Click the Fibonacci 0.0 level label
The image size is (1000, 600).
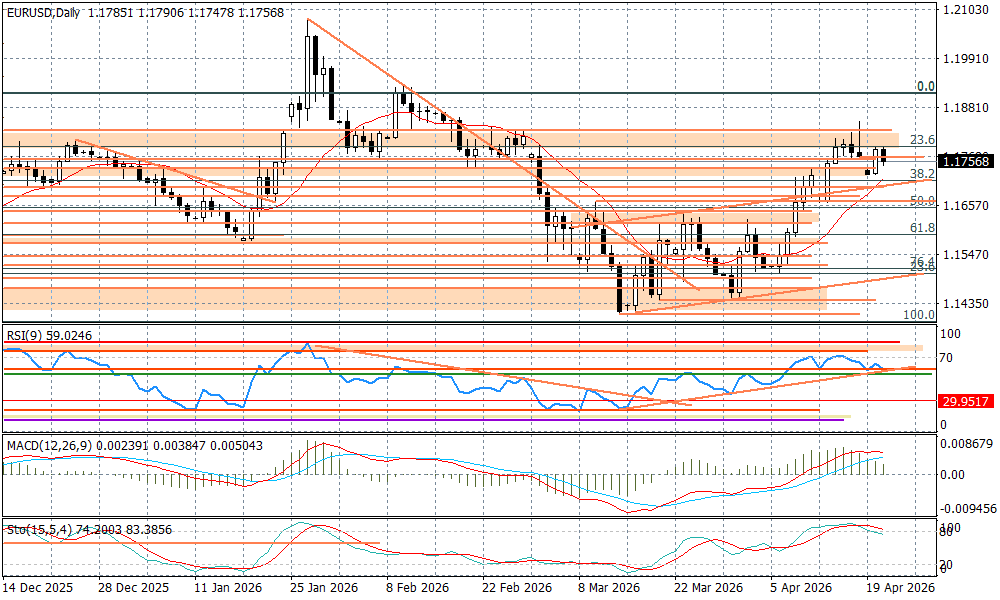point(926,87)
